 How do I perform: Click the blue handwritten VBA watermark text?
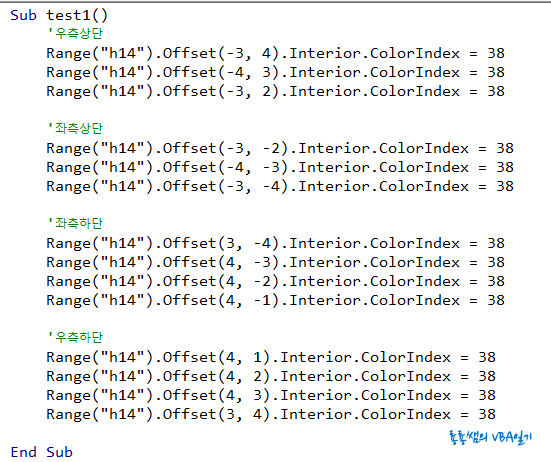(x=490, y=437)
